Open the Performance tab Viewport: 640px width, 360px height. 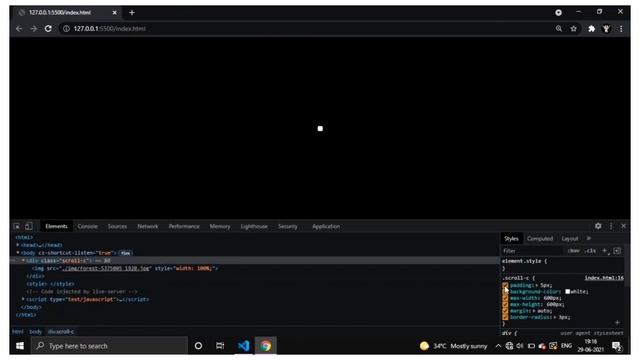184,226
